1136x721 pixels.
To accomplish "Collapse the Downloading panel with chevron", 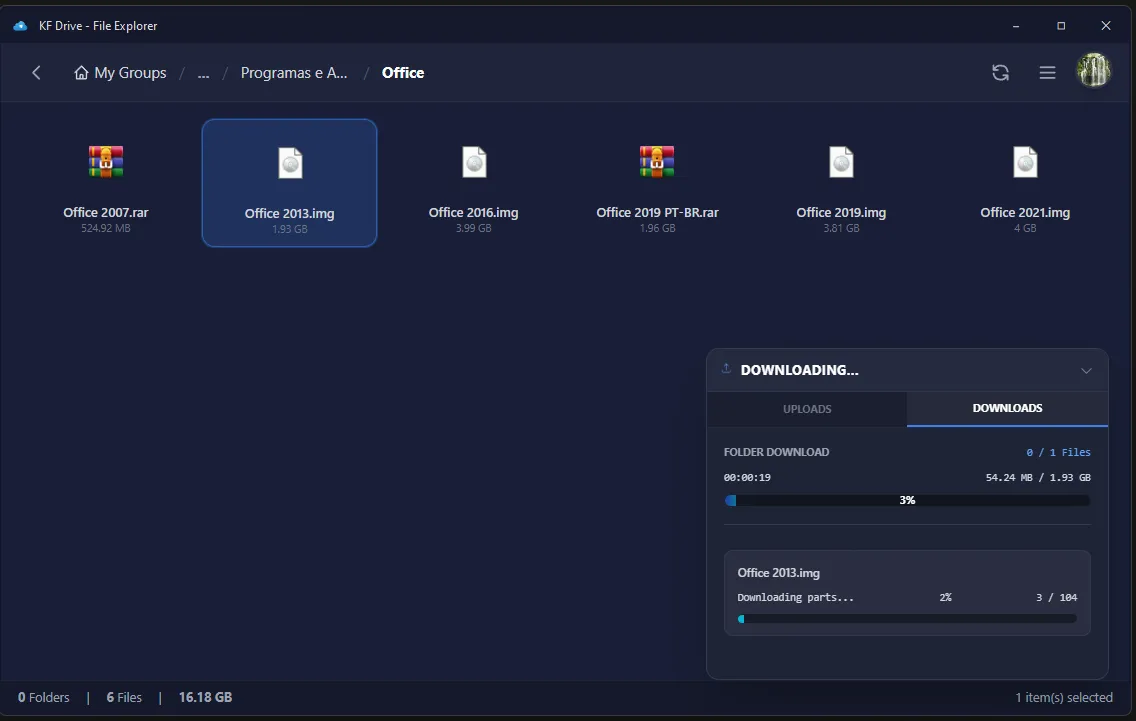I will pos(1086,371).
